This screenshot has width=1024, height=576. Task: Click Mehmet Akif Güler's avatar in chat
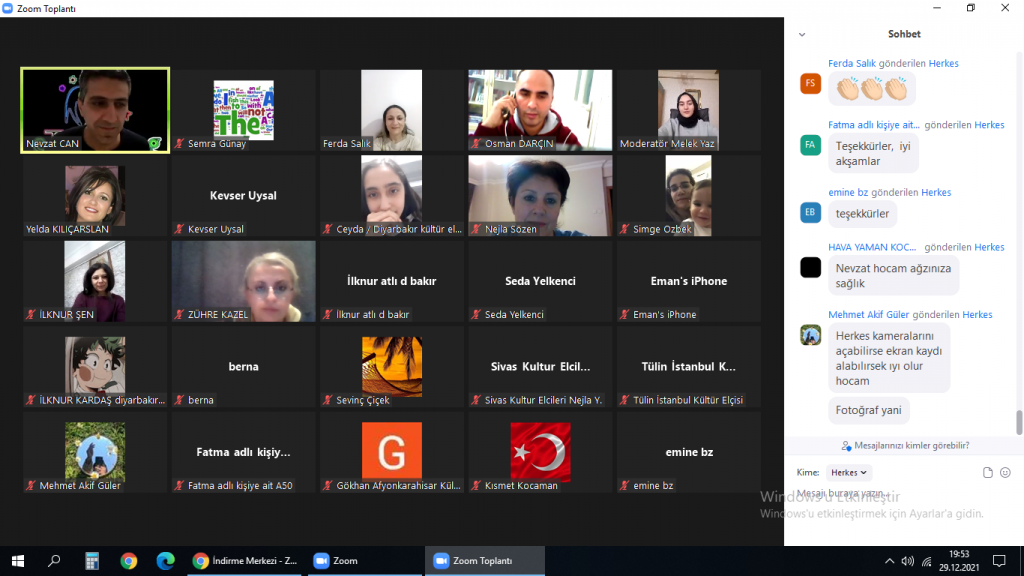click(x=811, y=335)
